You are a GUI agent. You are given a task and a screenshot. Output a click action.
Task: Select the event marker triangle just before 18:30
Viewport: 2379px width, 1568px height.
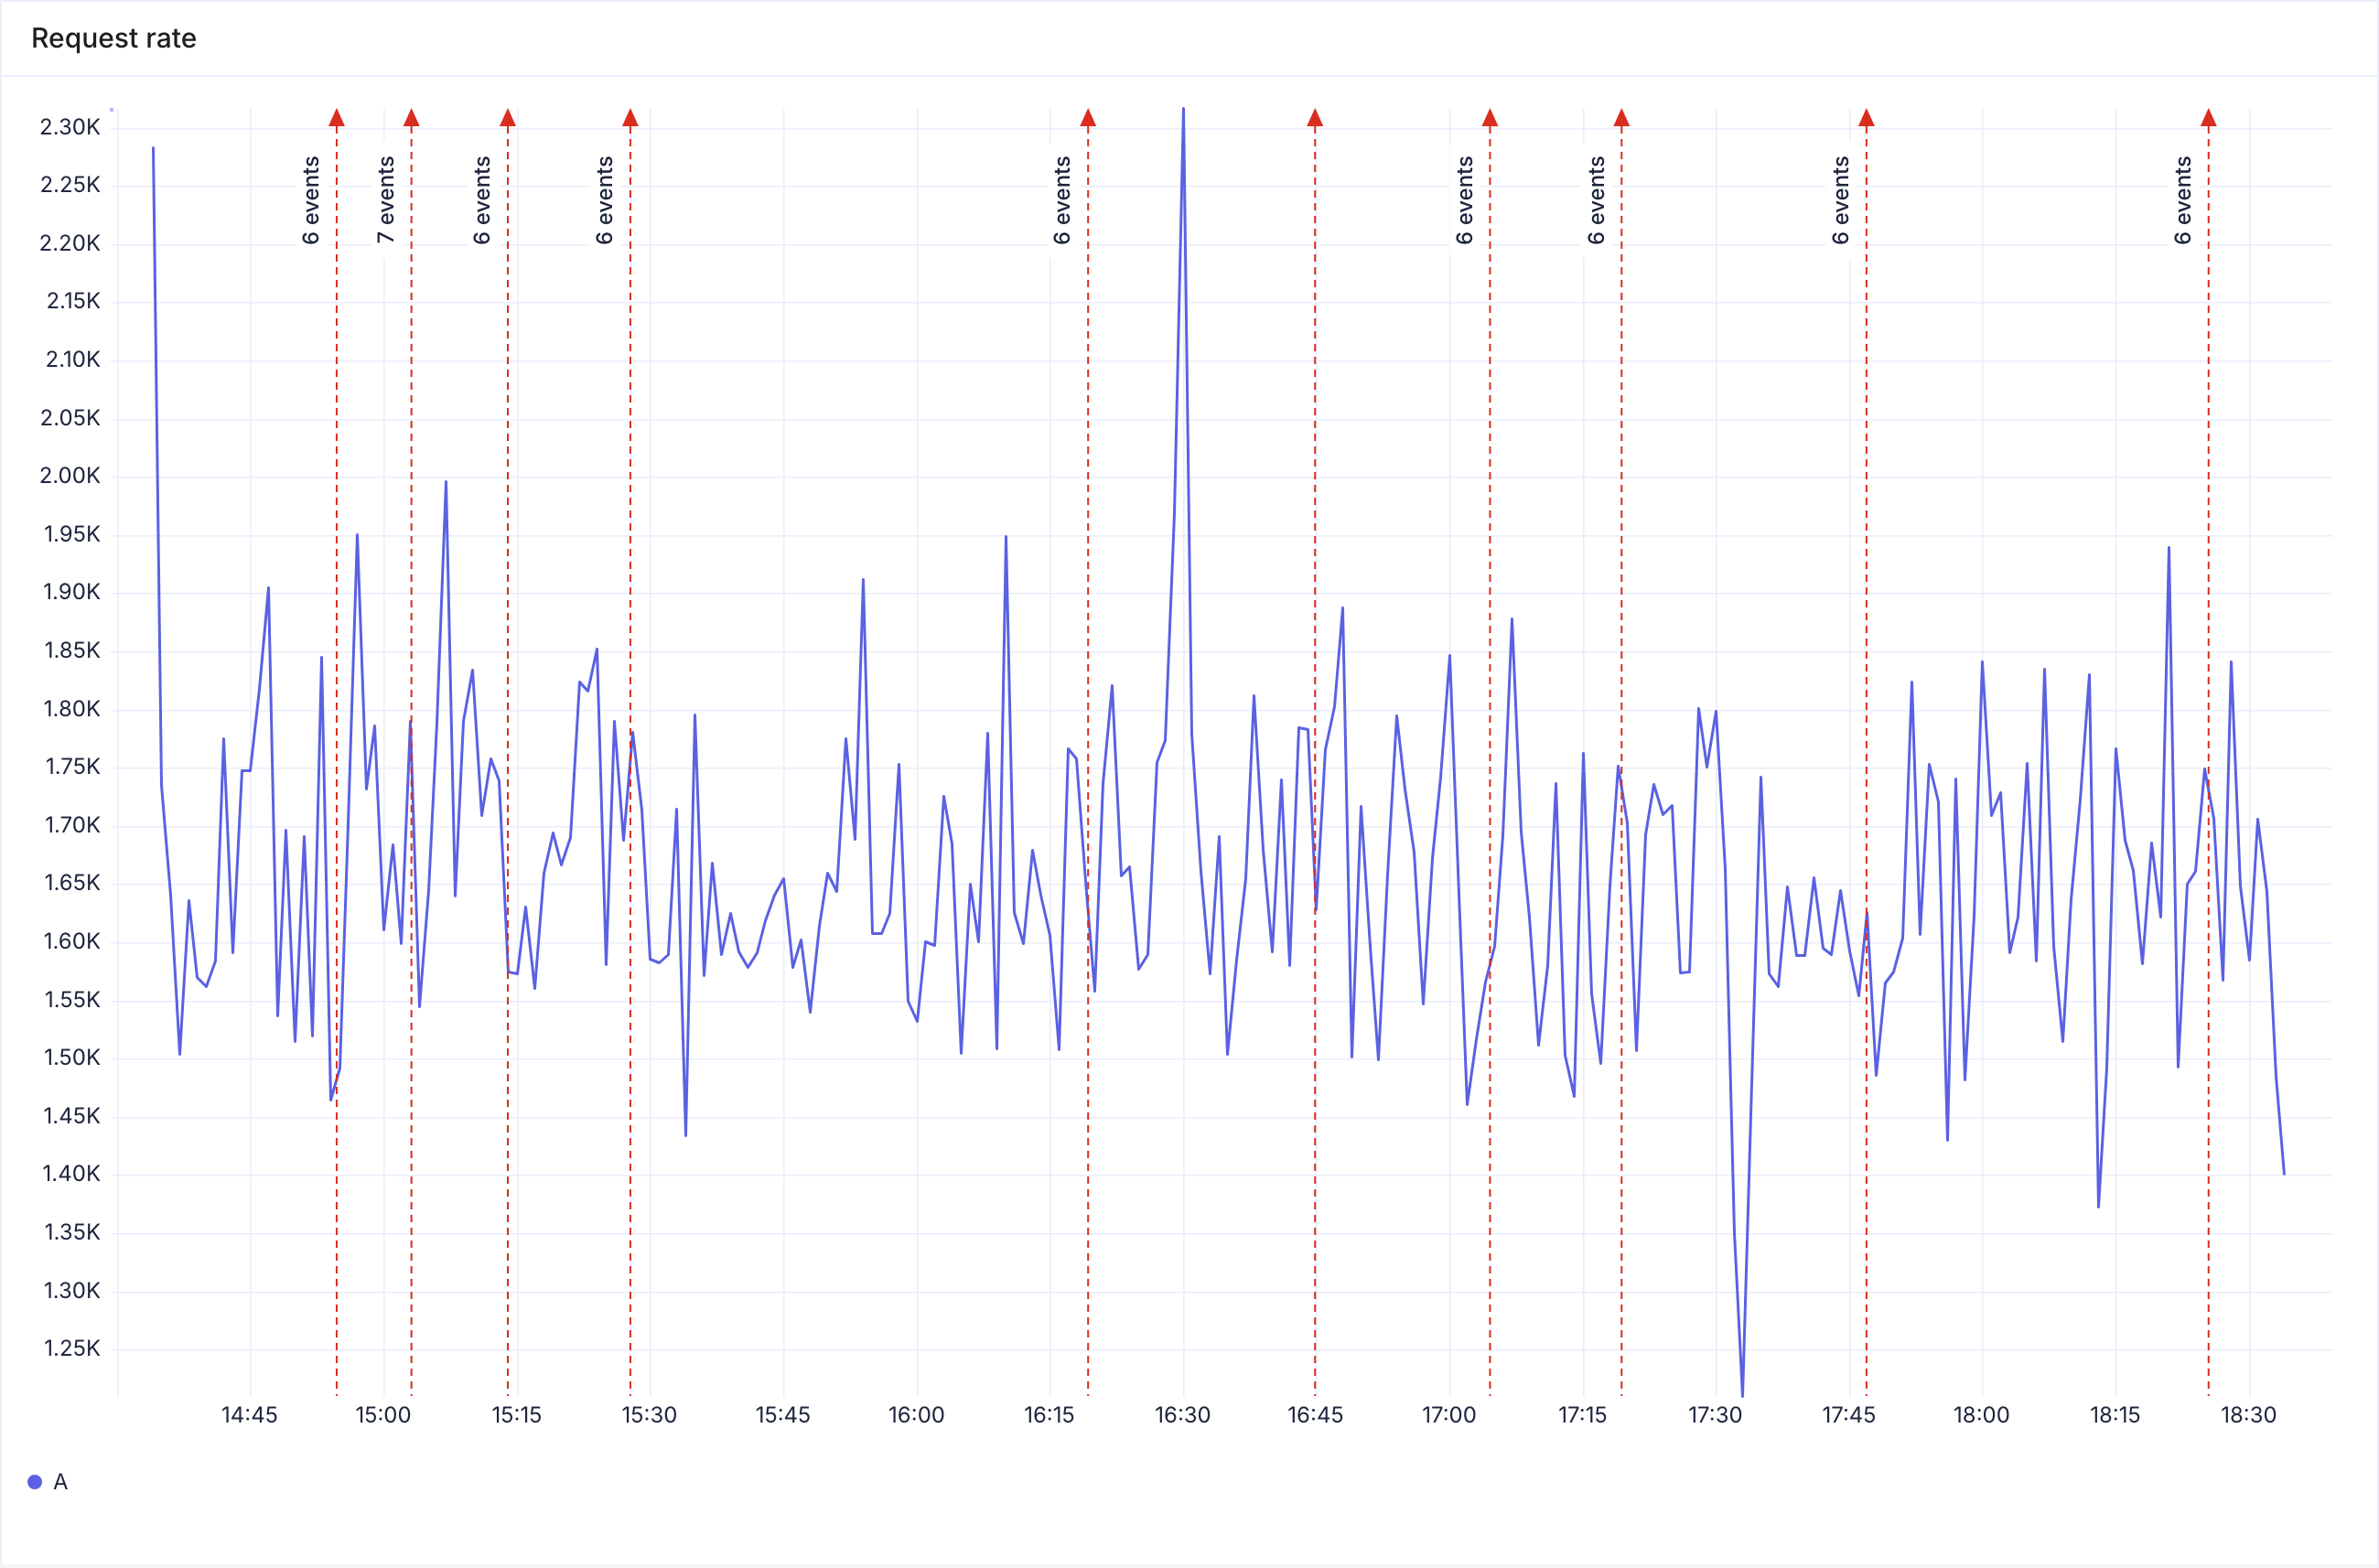pyautogui.click(x=2209, y=118)
